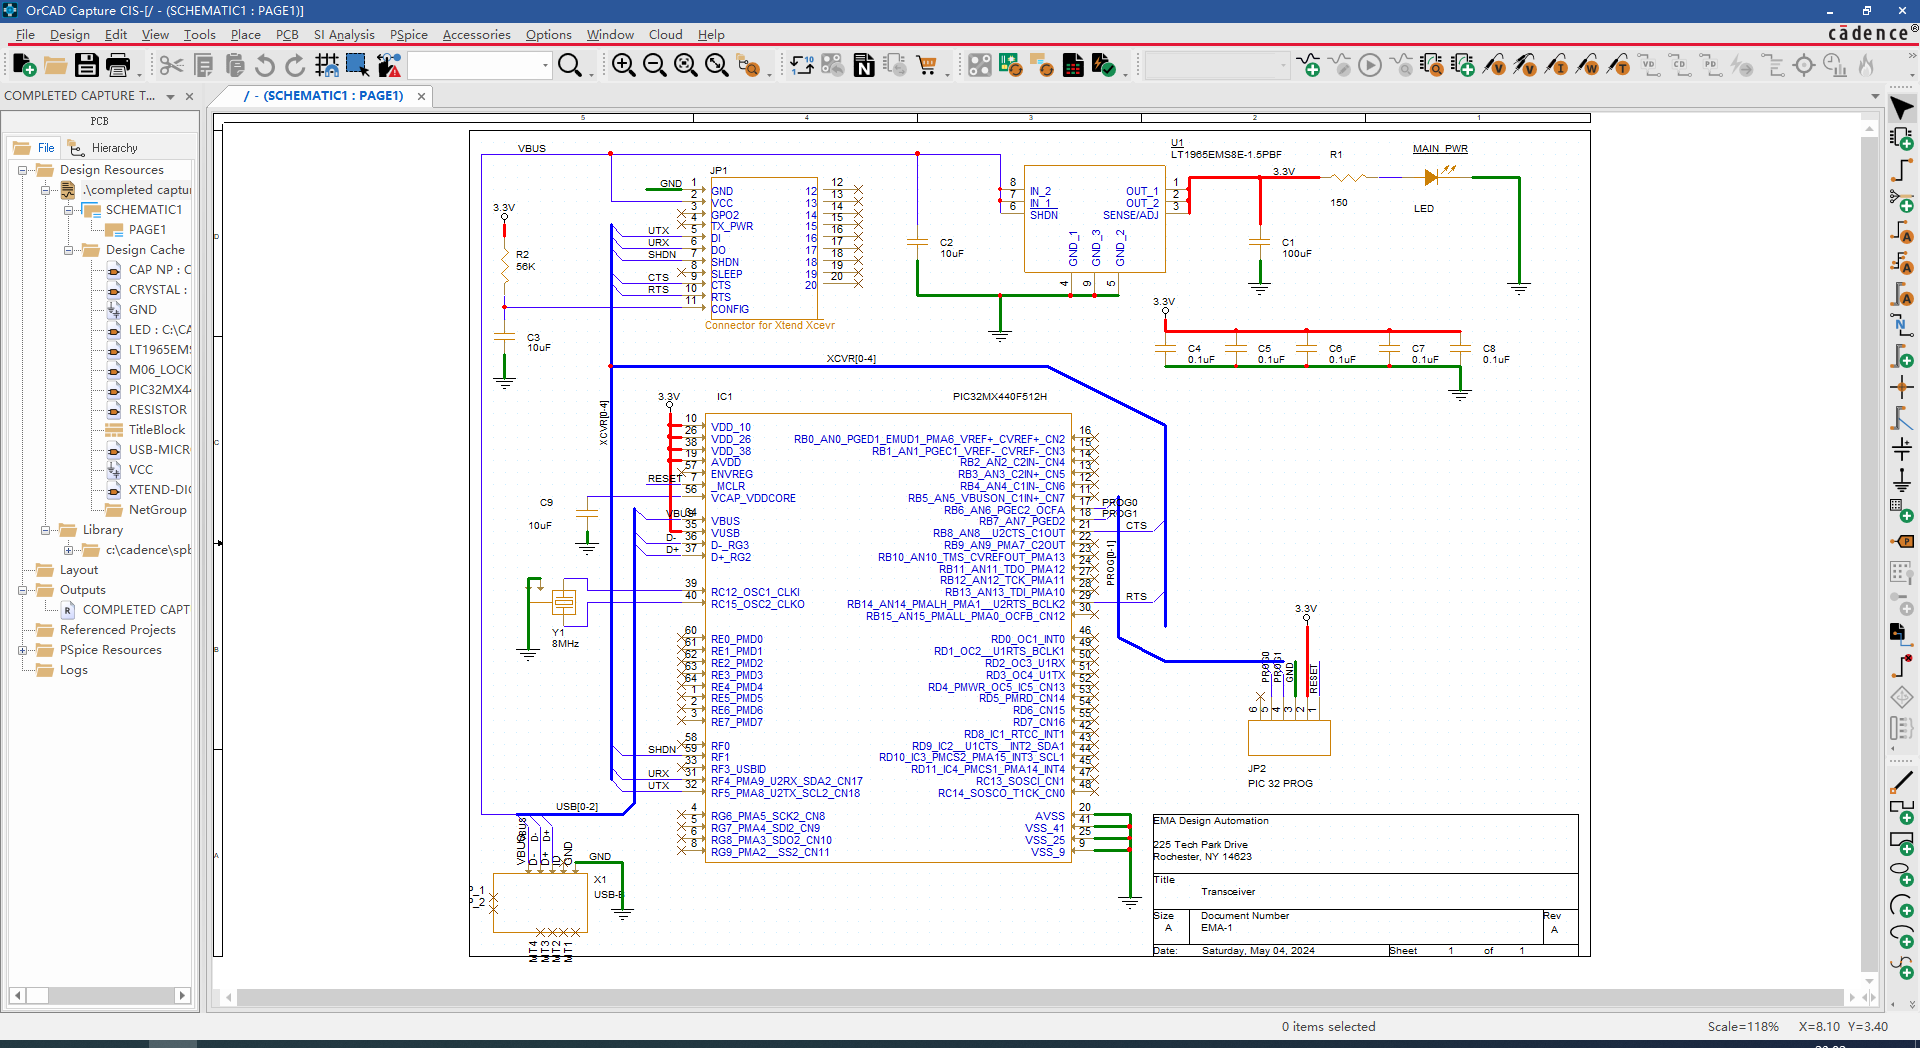This screenshot has height=1048, width=1920.
Task: Choose the Place Part tool
Action: click(x=1901, y=139)
